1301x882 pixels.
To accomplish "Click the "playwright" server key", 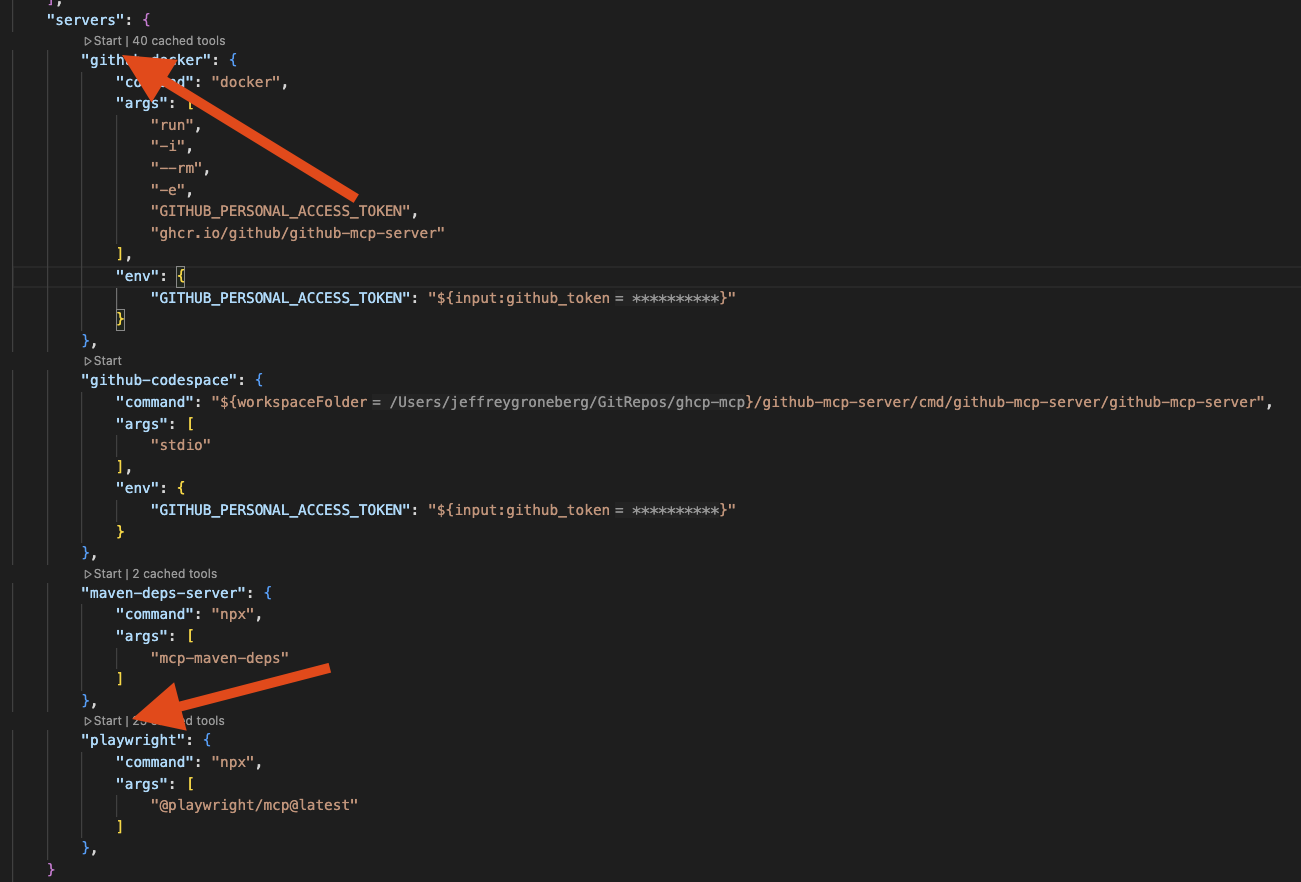I will pos(133,740).
